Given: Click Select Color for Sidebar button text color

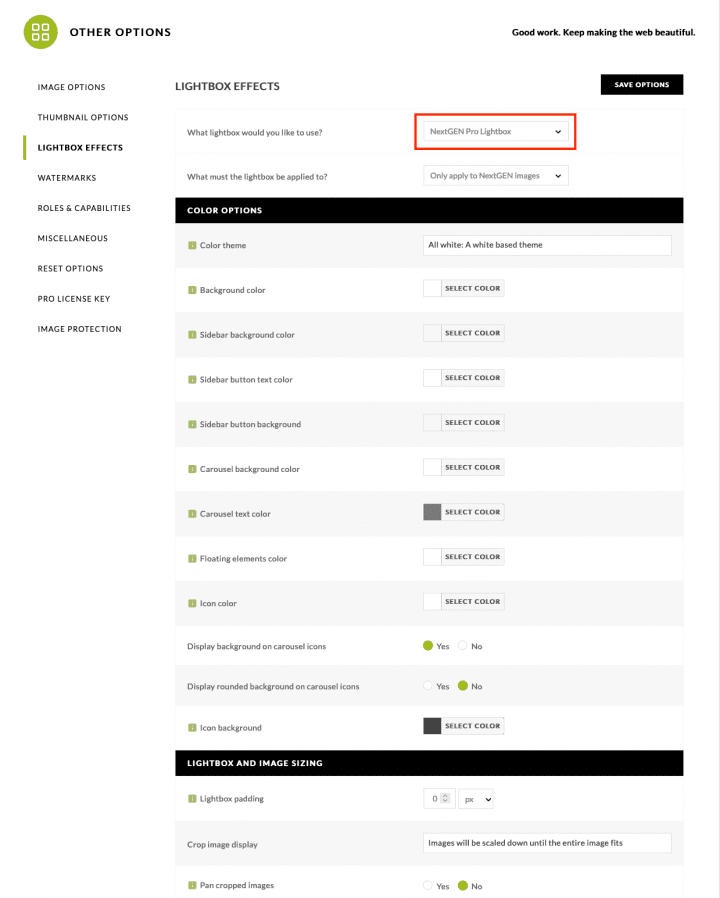Looking at the screenshot, I should (473, 377).
